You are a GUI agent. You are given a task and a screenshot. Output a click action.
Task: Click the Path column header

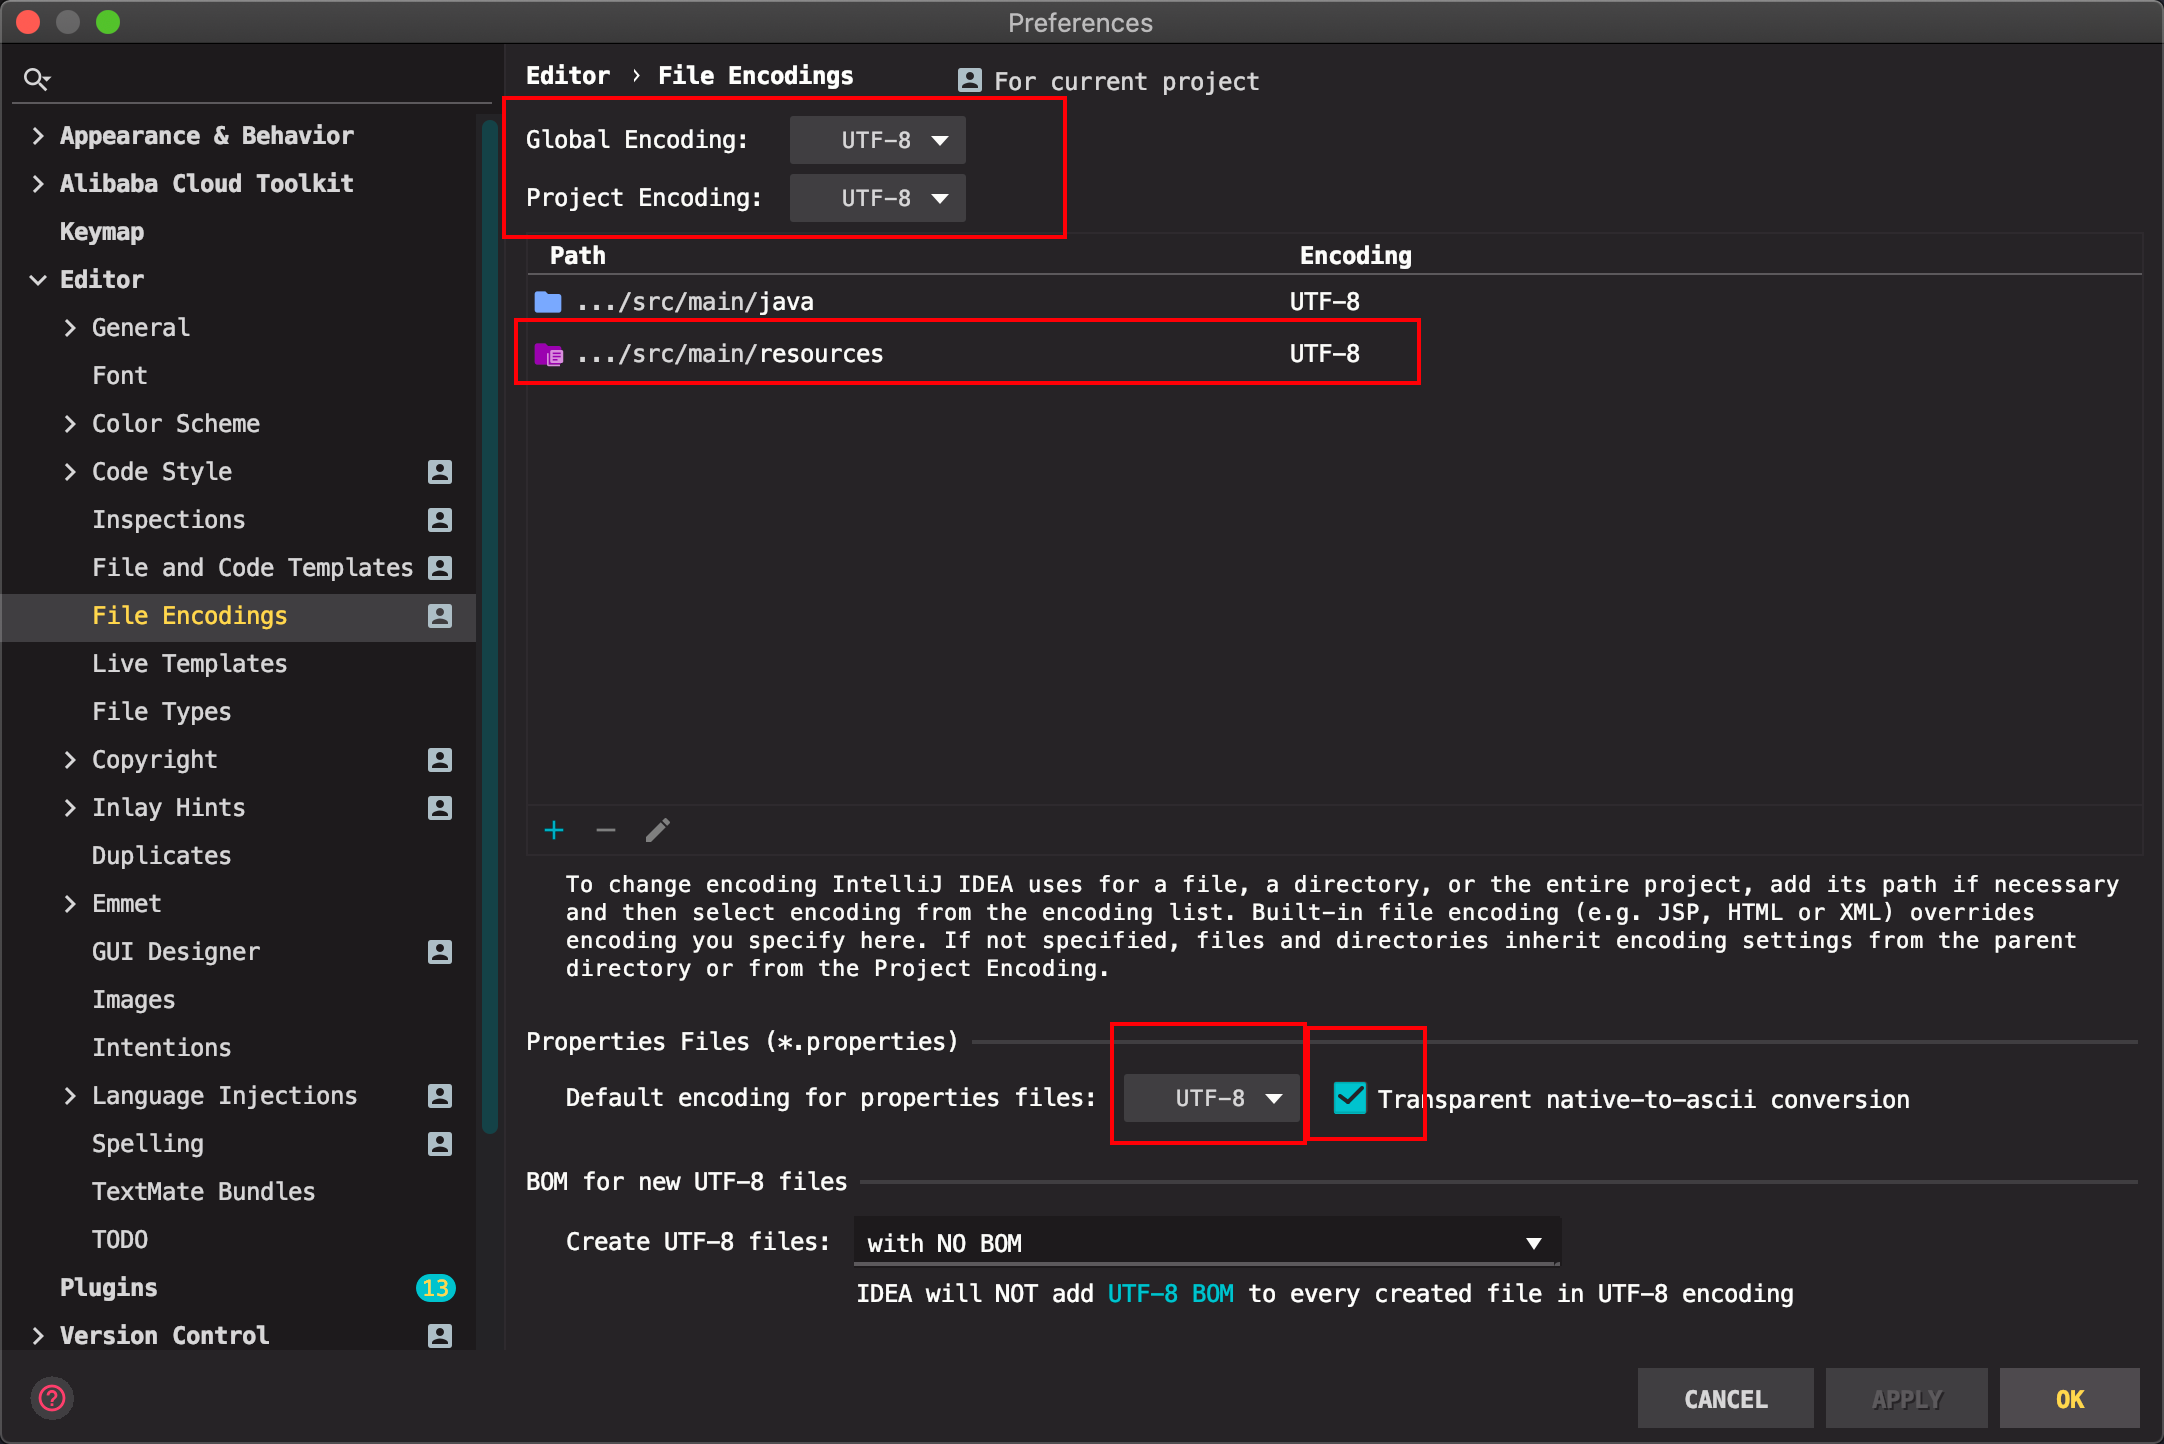coord(578,256)
